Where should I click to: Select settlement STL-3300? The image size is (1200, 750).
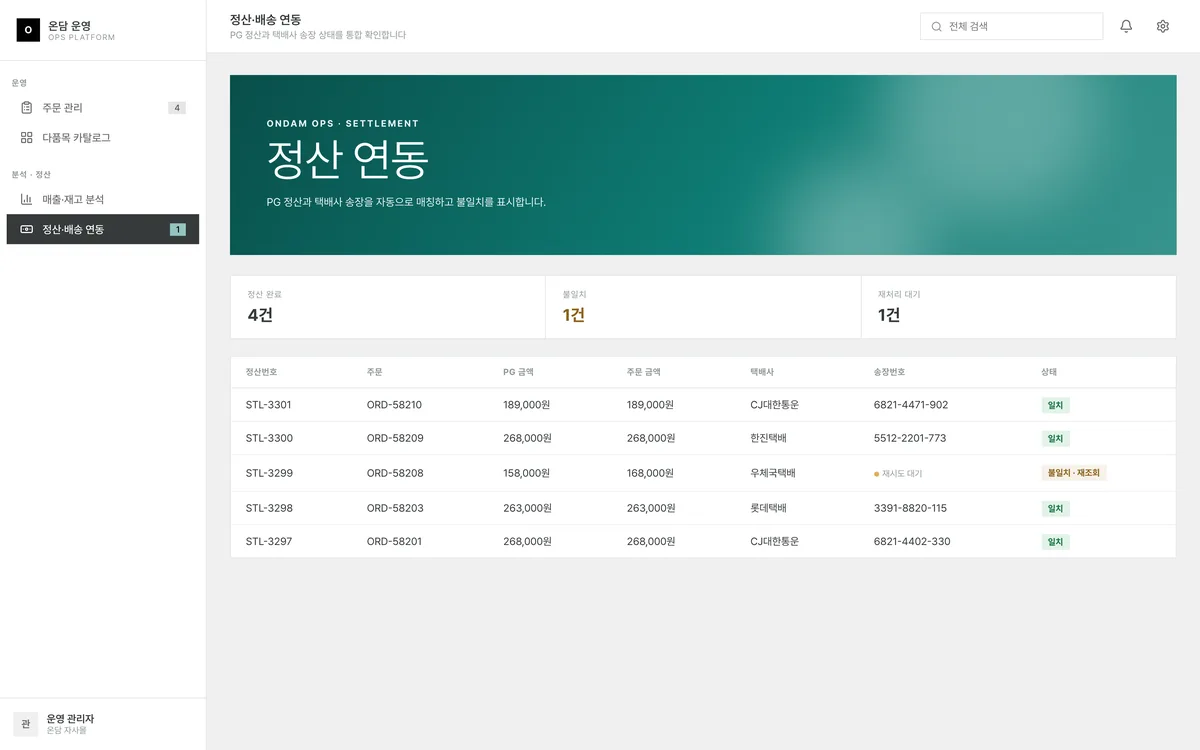(x=269, y=438)
